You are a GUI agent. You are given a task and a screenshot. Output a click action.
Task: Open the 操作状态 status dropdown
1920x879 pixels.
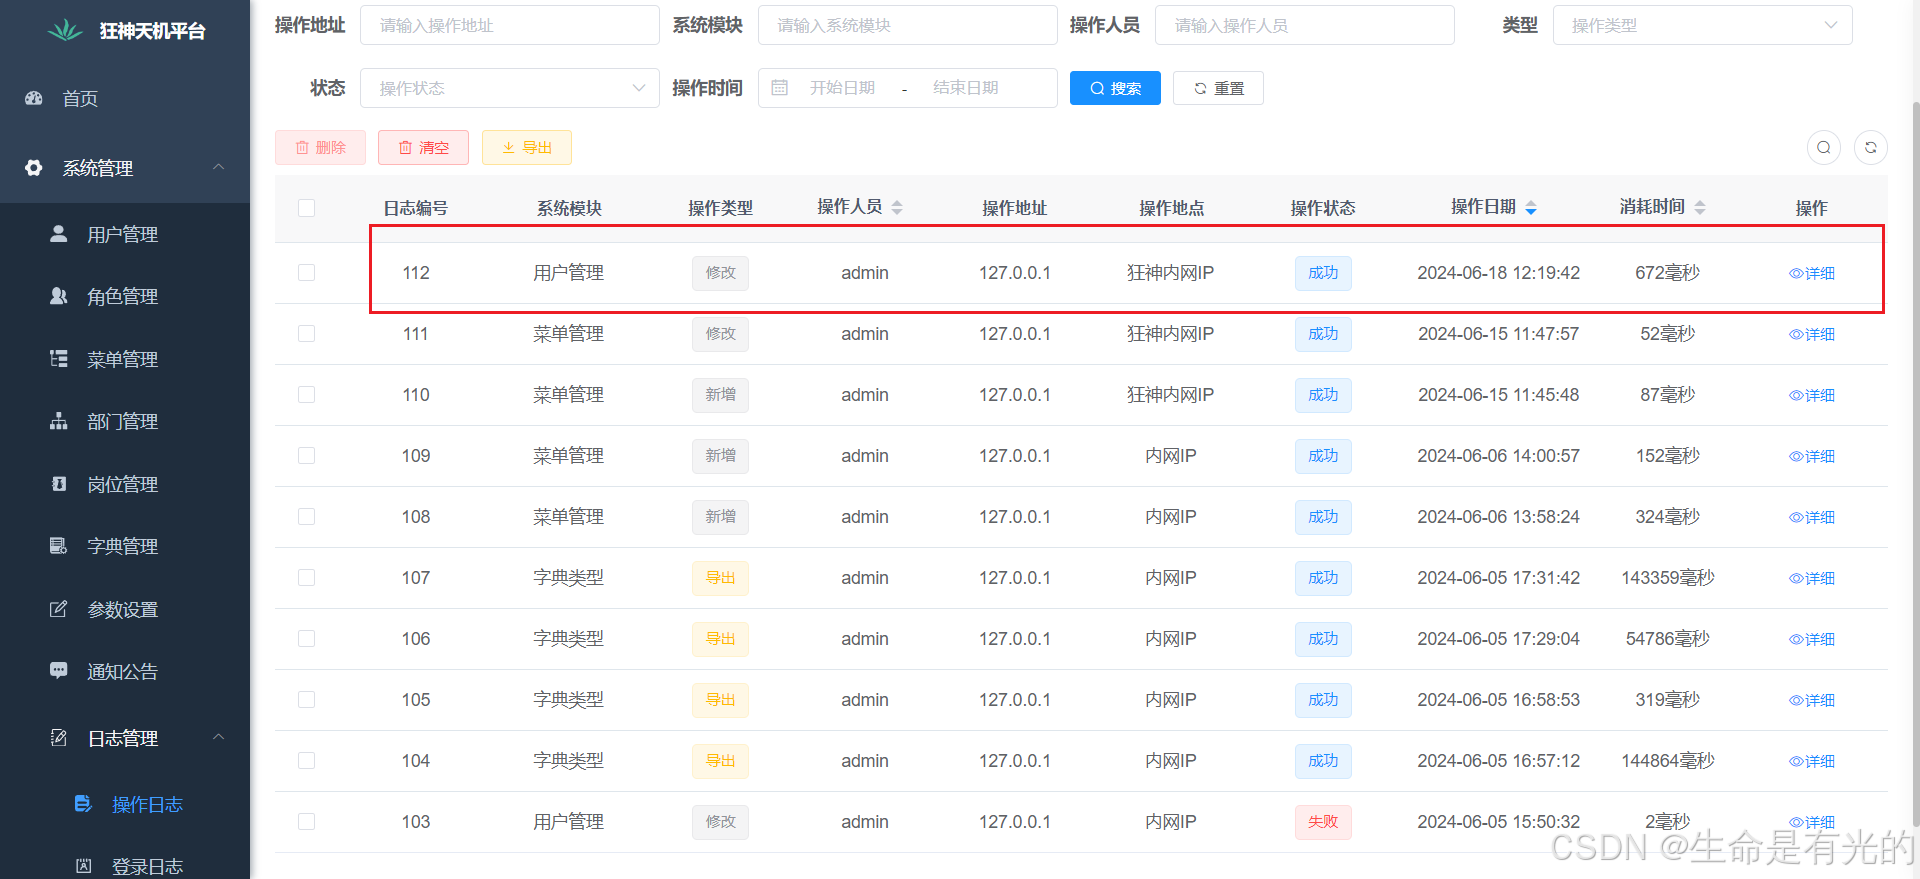pos(510,88)
